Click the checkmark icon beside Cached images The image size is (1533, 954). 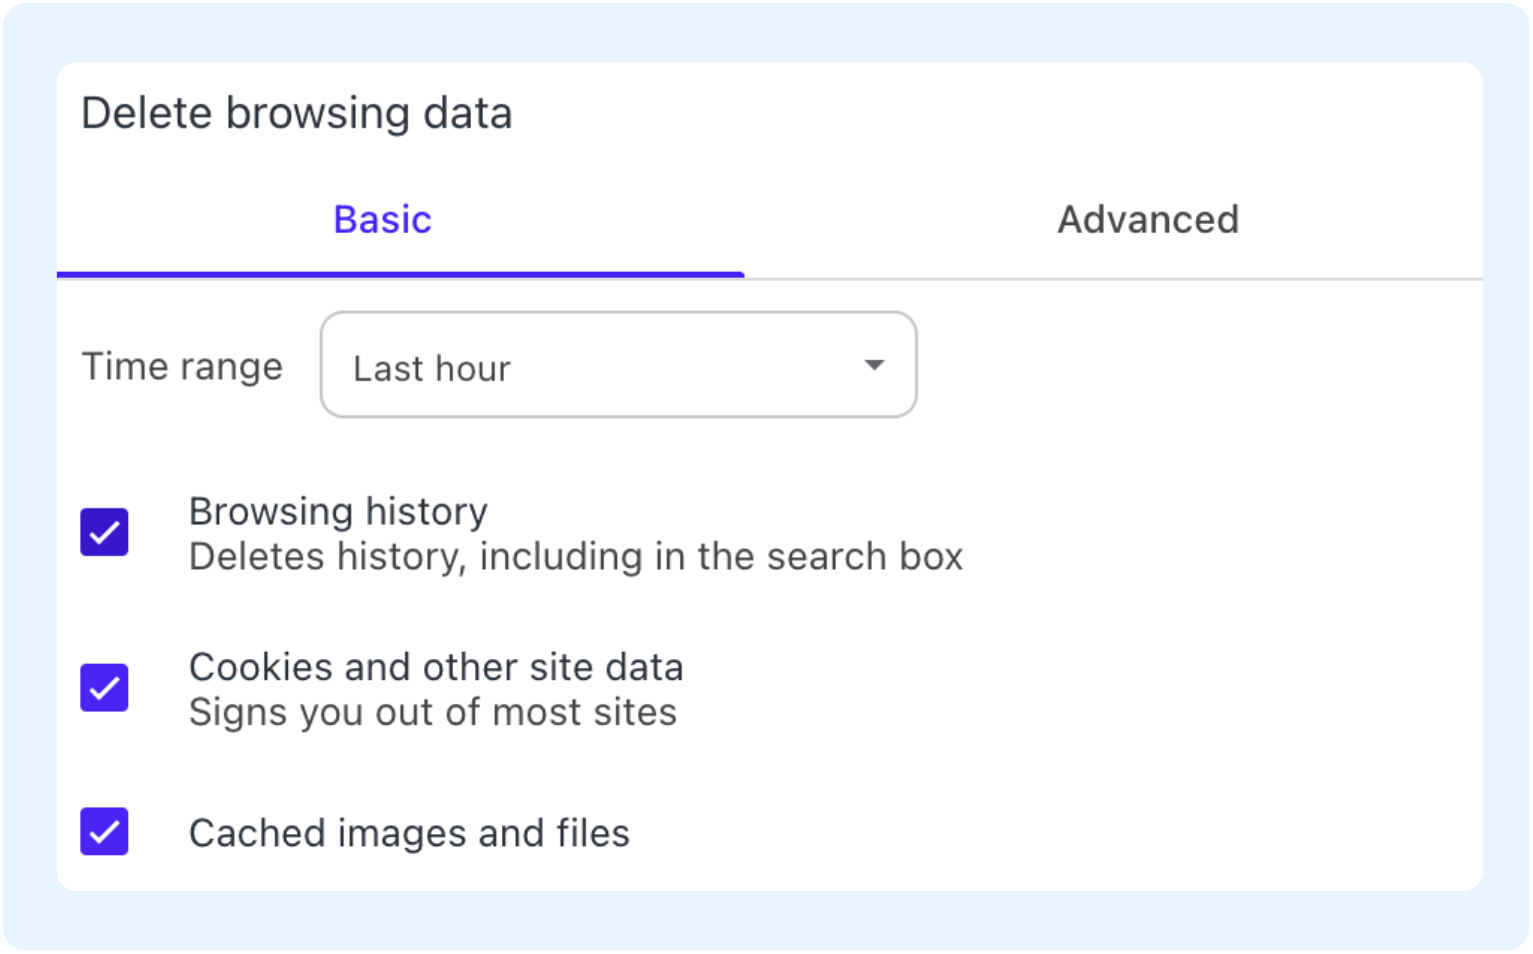pos(105,833)
